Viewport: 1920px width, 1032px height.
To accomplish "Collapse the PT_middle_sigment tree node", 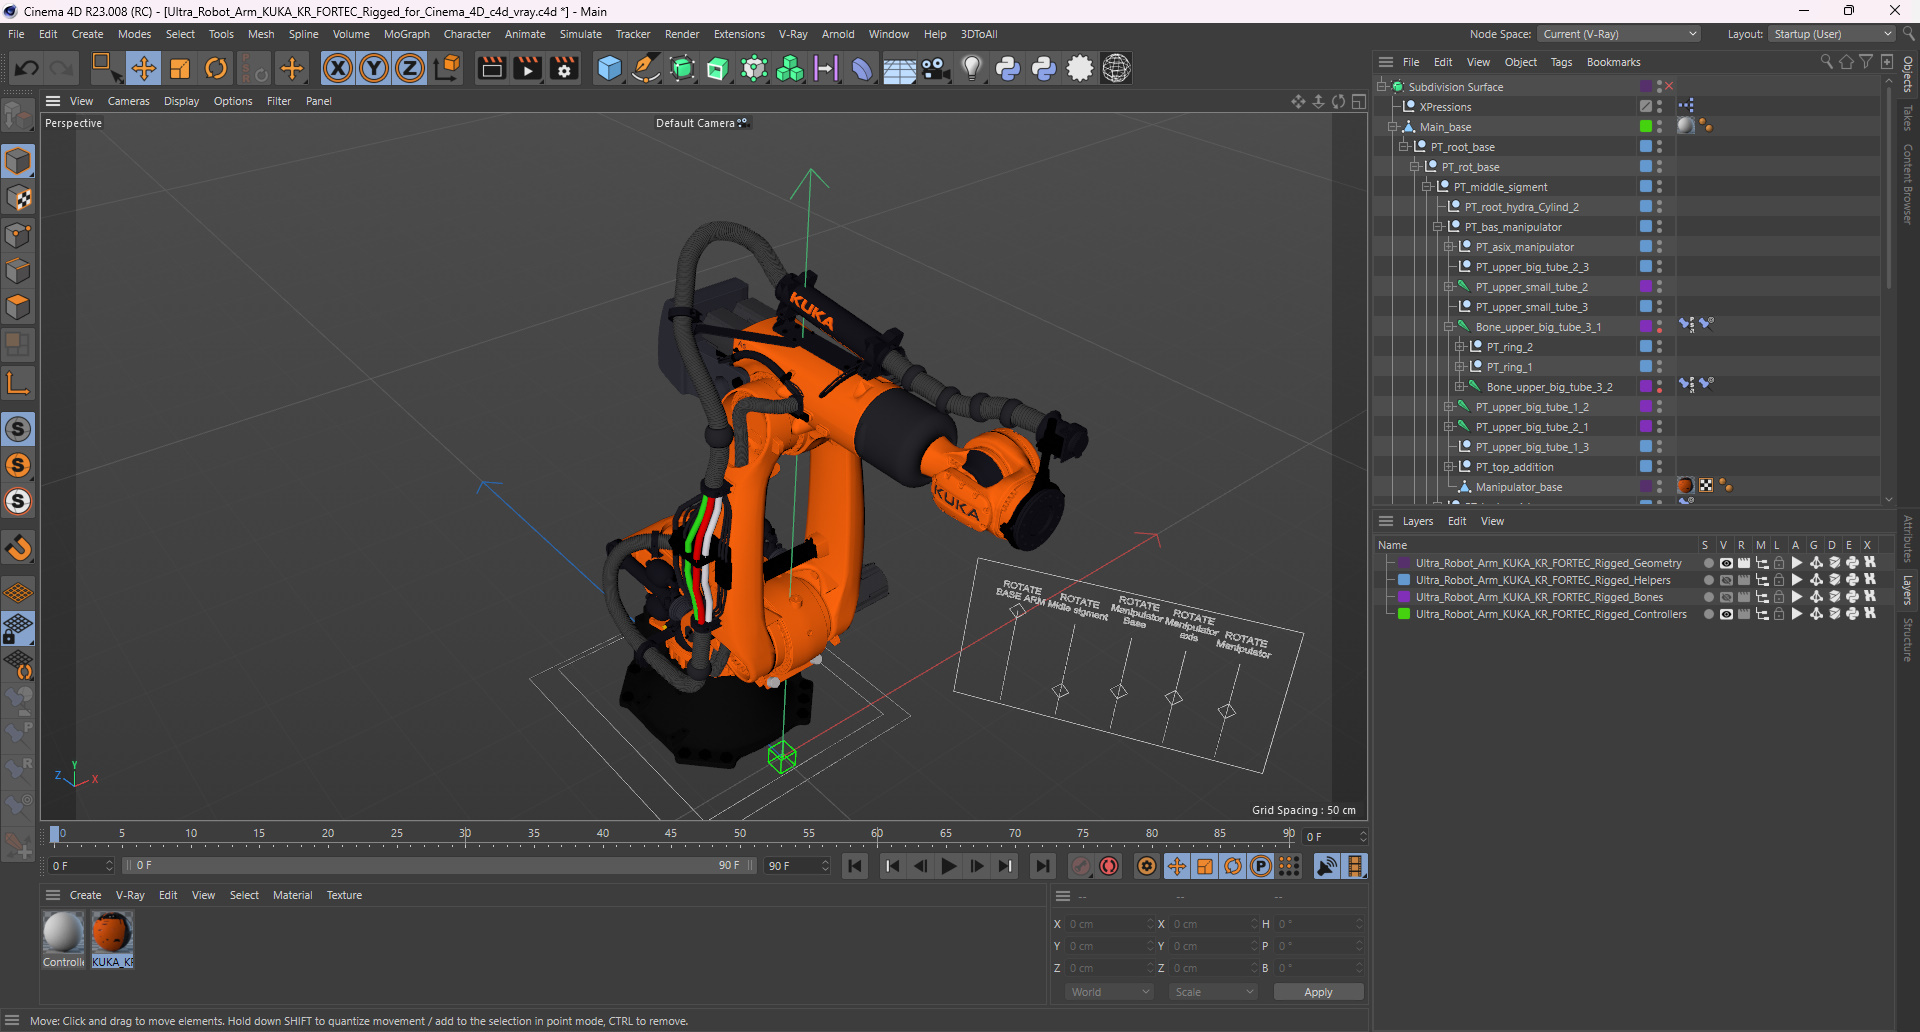I will [x=1427, y=187].
